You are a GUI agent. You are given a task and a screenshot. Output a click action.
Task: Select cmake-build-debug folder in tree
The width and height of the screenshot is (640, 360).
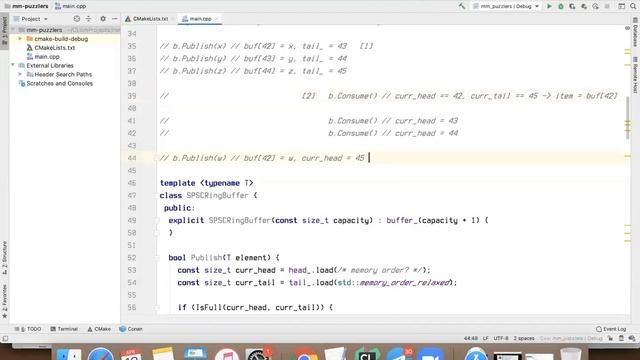point(61,39)
